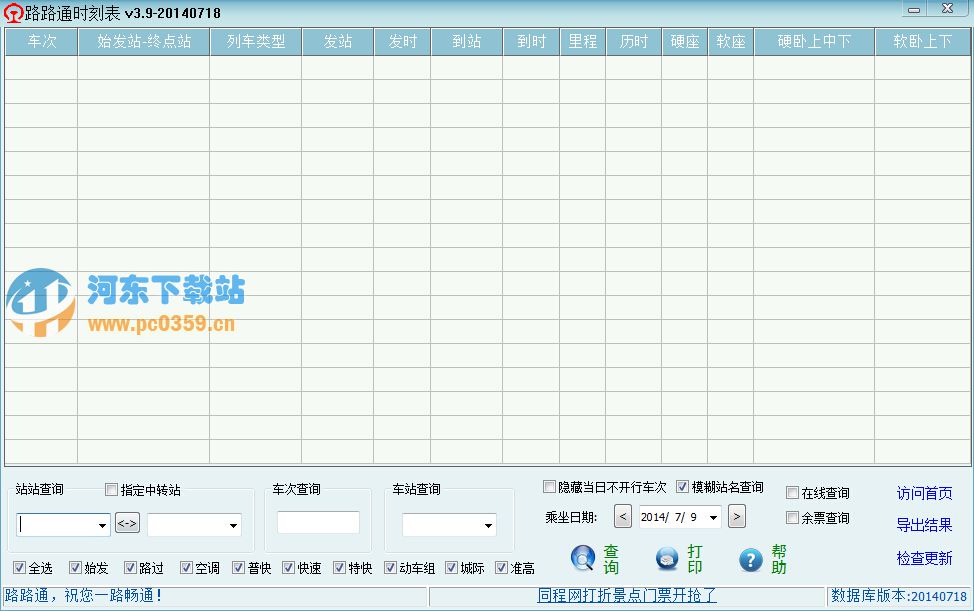Uncheck the 模糊站名查询 fuzzy search checkbox
Viewport: 974px width, 611px height.
683,486
